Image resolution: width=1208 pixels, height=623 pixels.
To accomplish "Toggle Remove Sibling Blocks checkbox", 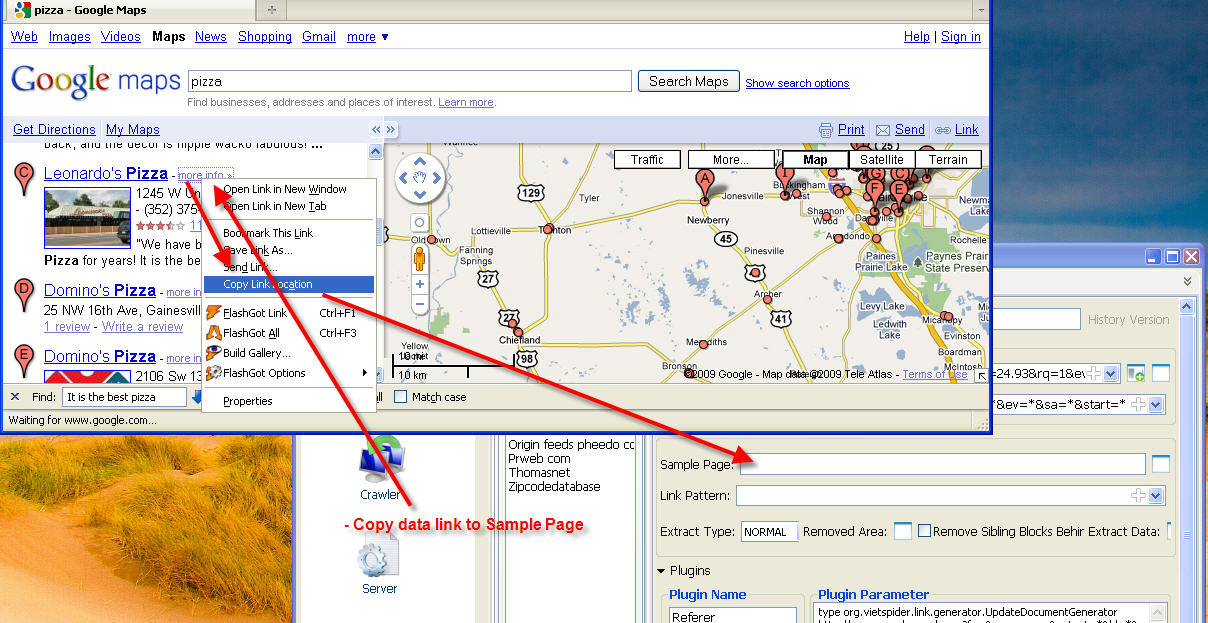I will pos(925,531).
